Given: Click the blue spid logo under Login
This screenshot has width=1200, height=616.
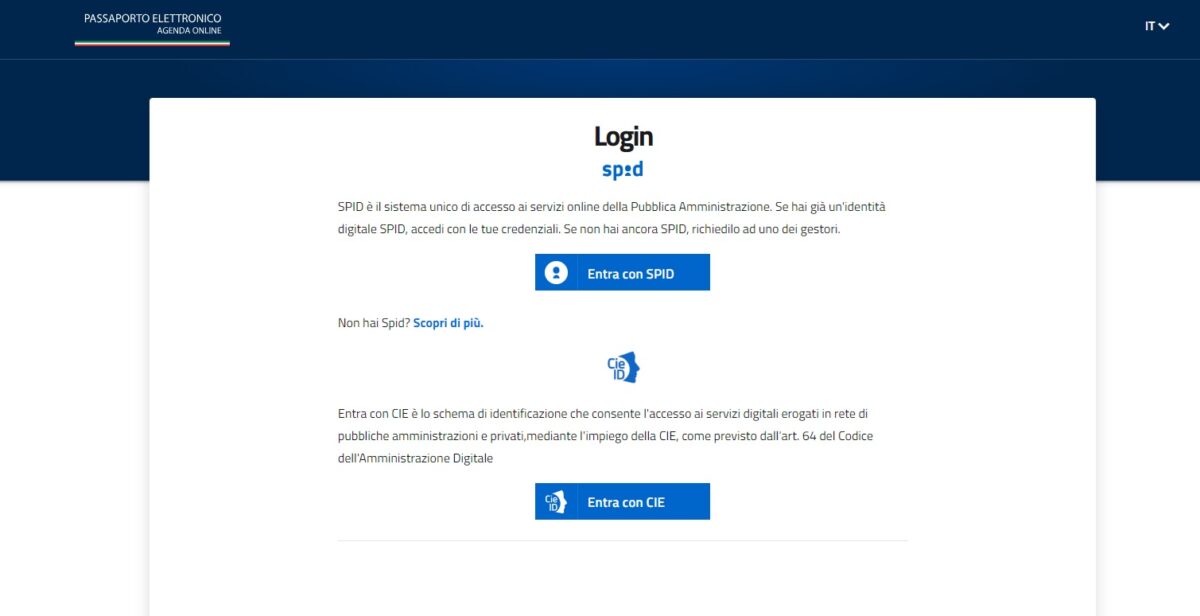Looking at the screenshot, I should point(622,170).
